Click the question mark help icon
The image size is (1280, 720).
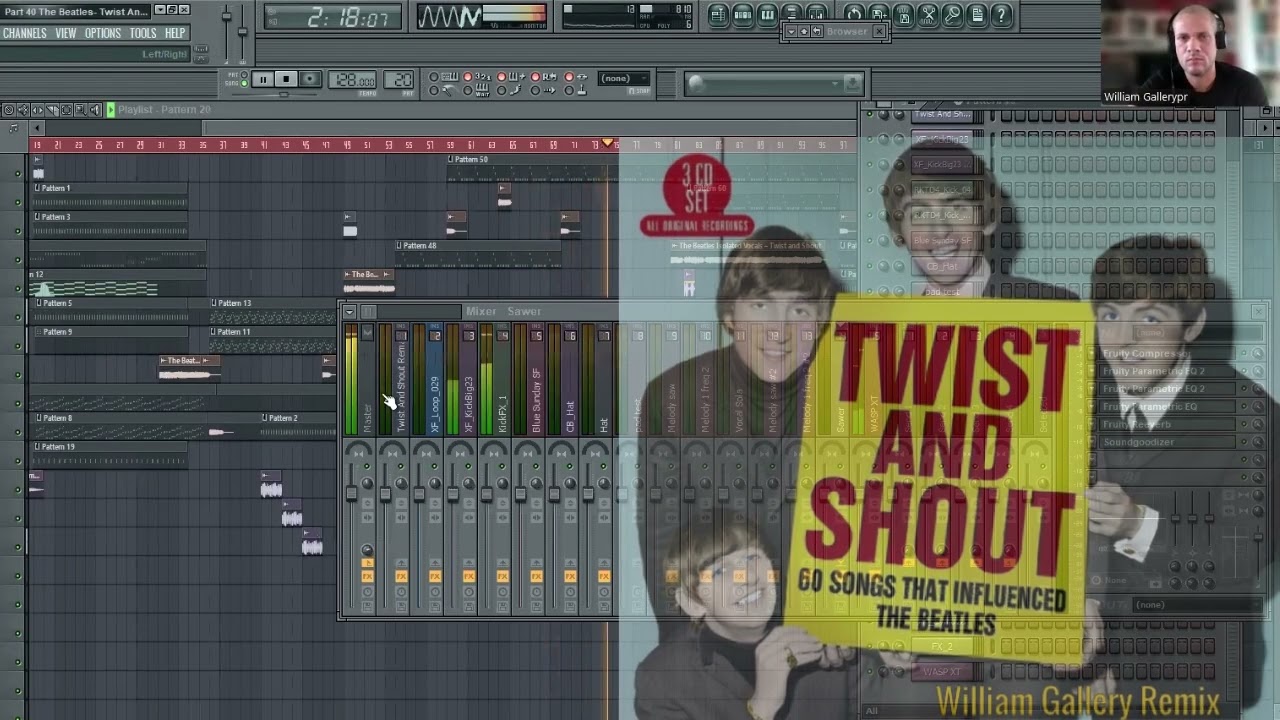pyautogui.click(x=1001, y=14)
